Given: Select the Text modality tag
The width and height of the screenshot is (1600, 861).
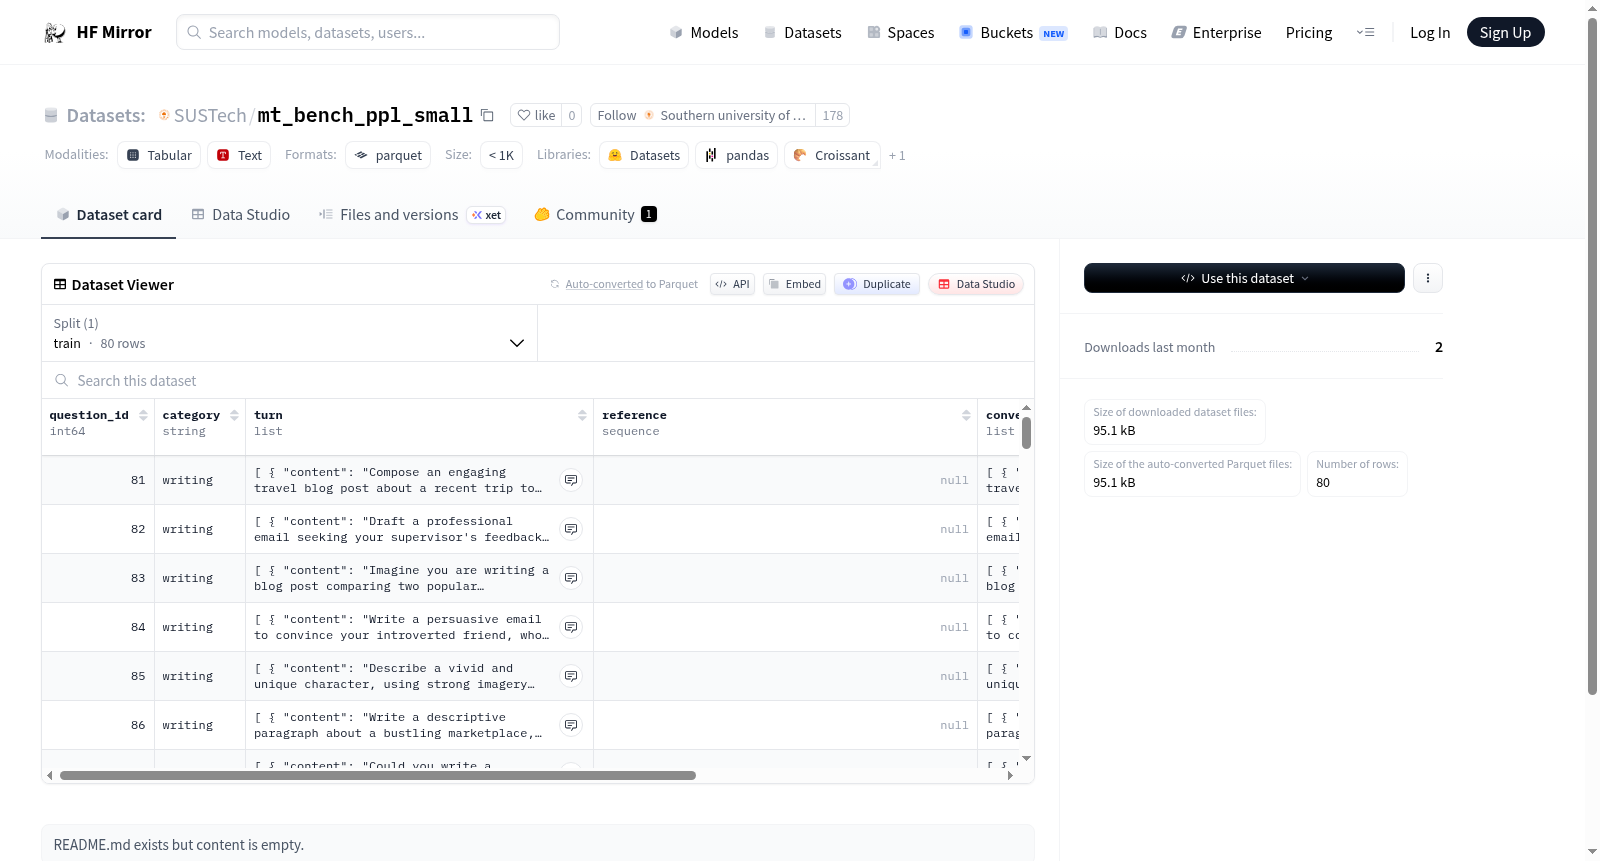Looking at the screenshot, I should tap(239, 155).
